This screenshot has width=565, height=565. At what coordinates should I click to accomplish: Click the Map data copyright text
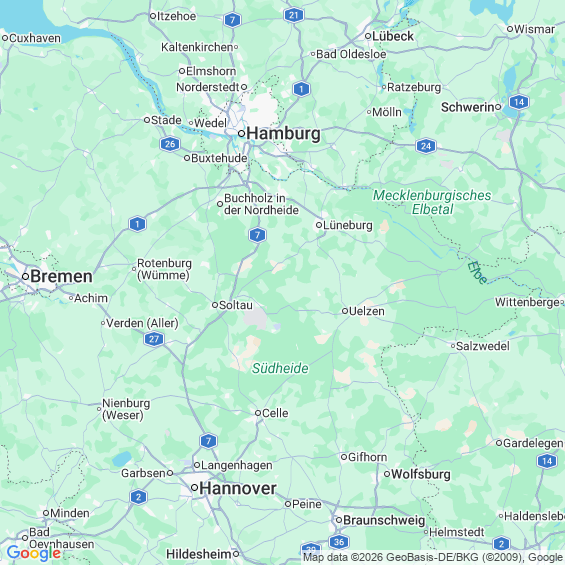(x=433, y=557)
